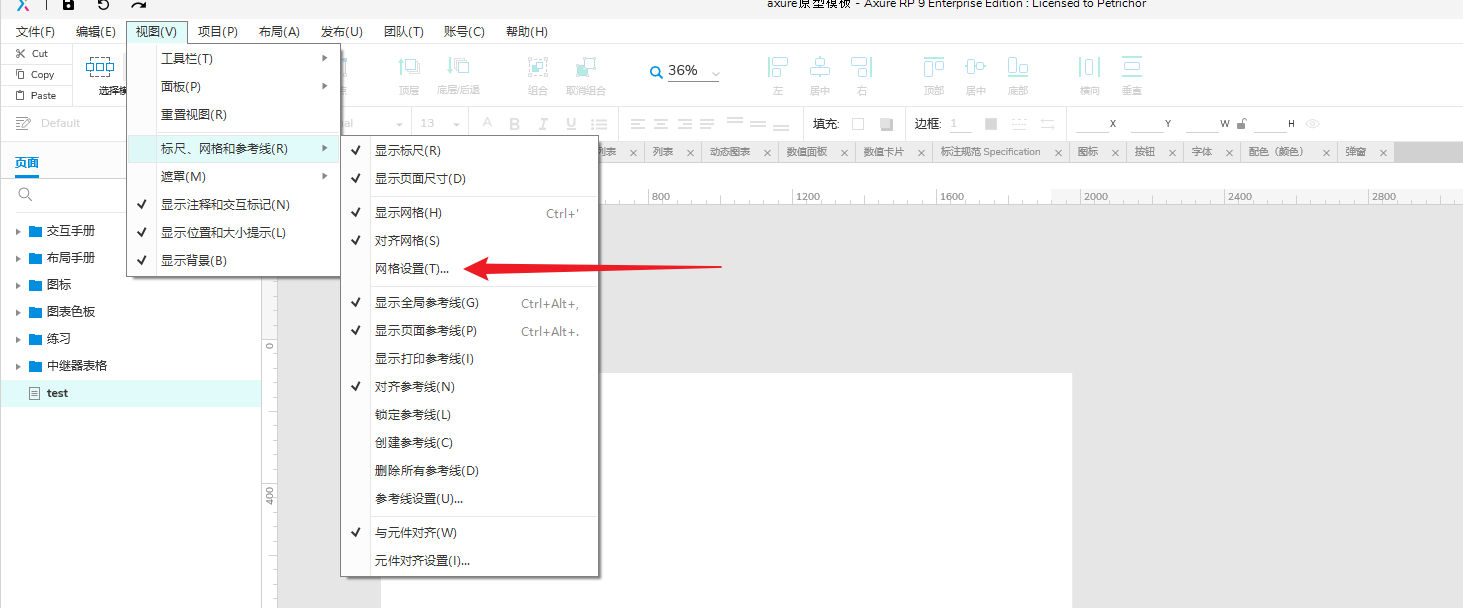This screenshot has width=1463, height=608.
Task: Open 元件对齐设置(I)... settings
Action: 470,561
